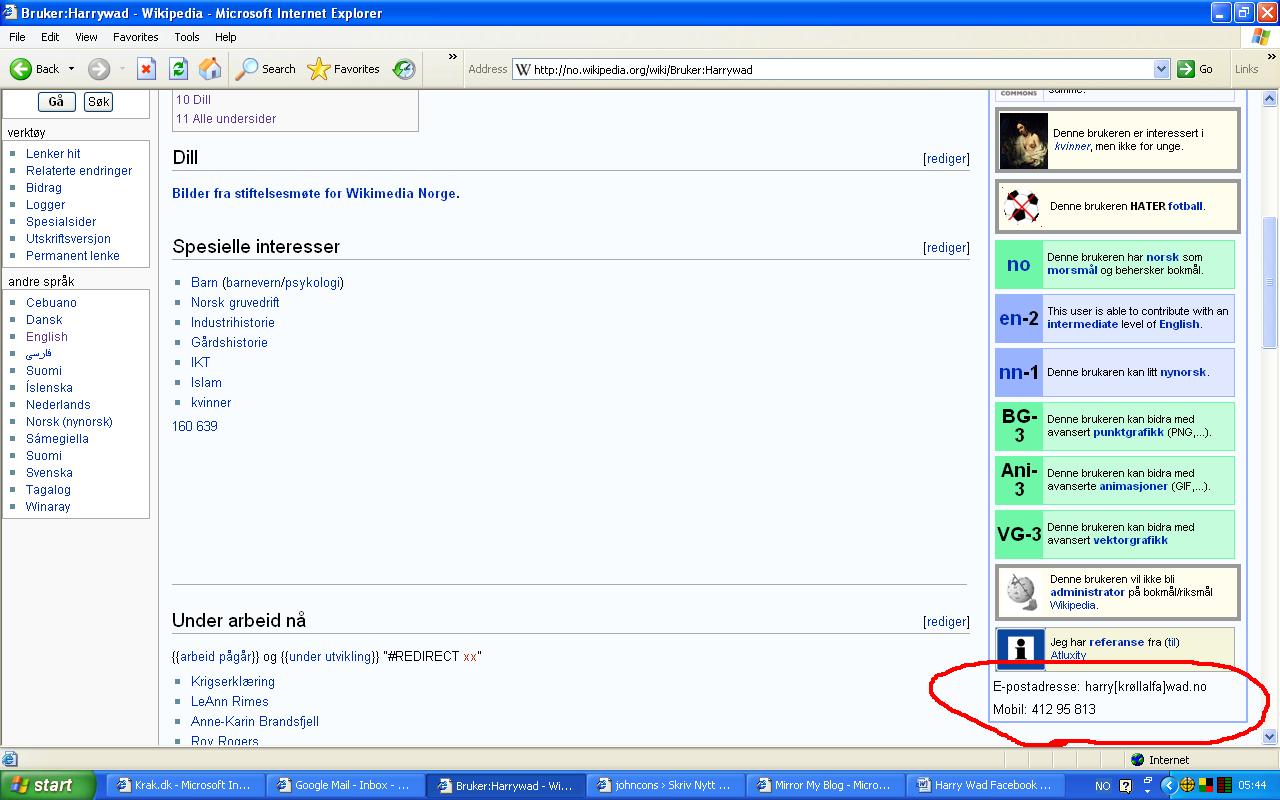Open the Favorites menu

pos(135,37)
